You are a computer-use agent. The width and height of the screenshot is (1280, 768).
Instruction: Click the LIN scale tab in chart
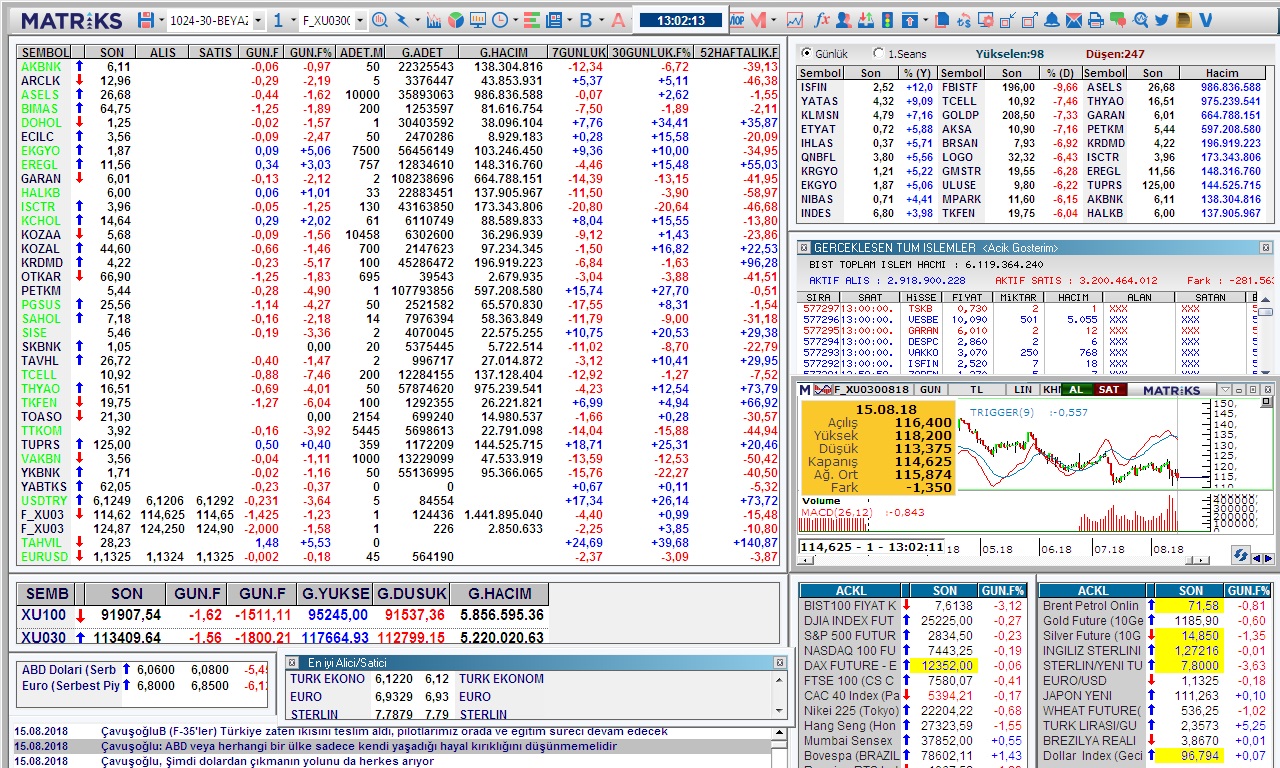click(1022, 389)
